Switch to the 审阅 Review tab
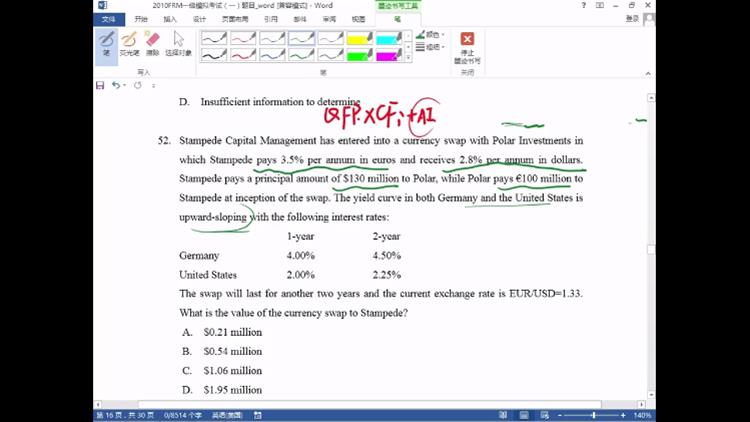The image size is (750, 422). (329, 19)
